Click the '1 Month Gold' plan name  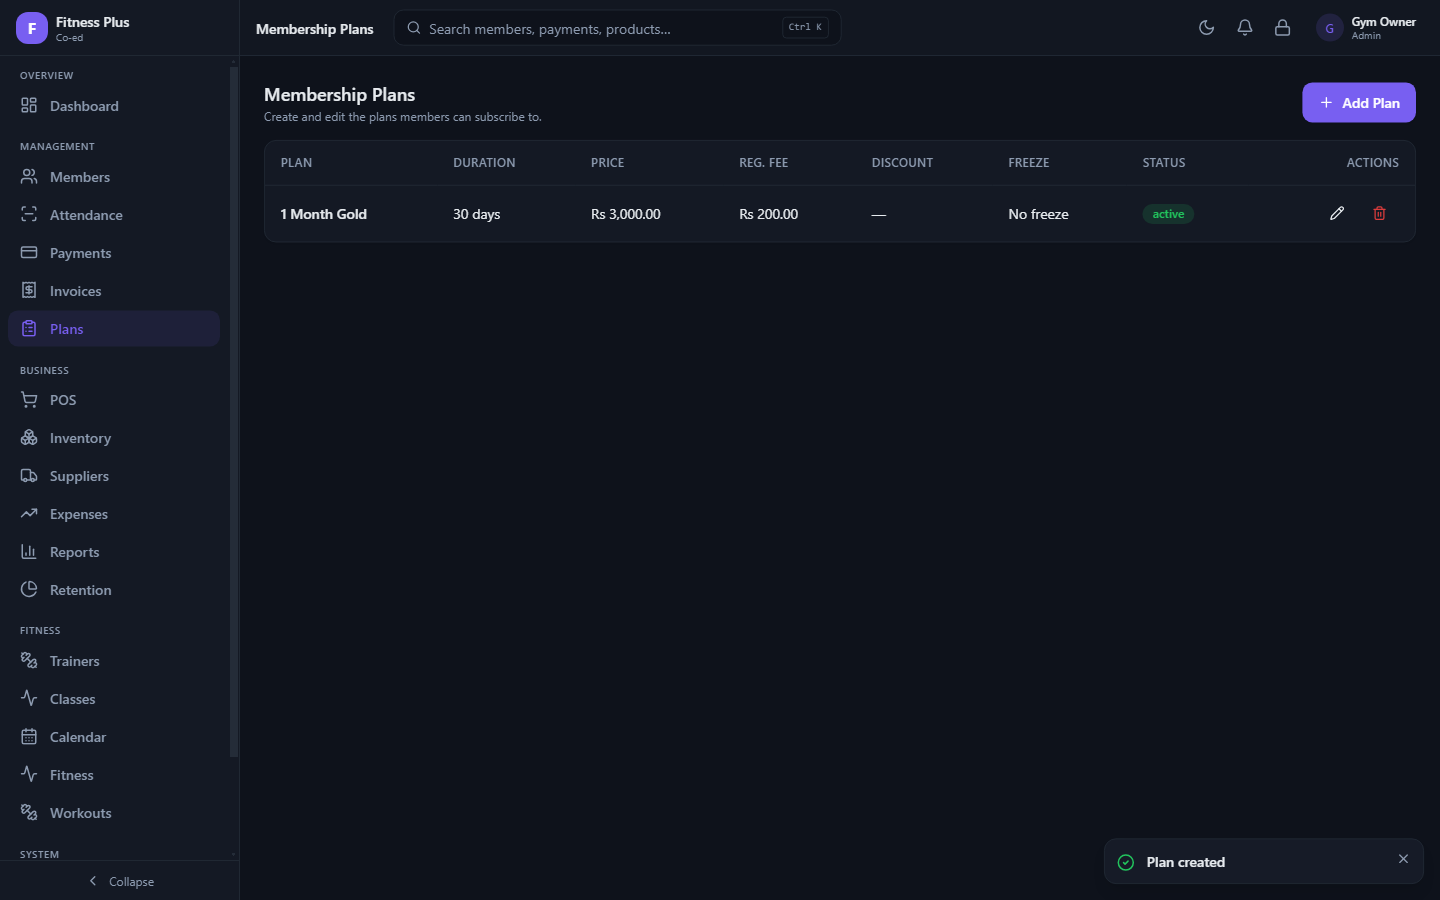324,214
